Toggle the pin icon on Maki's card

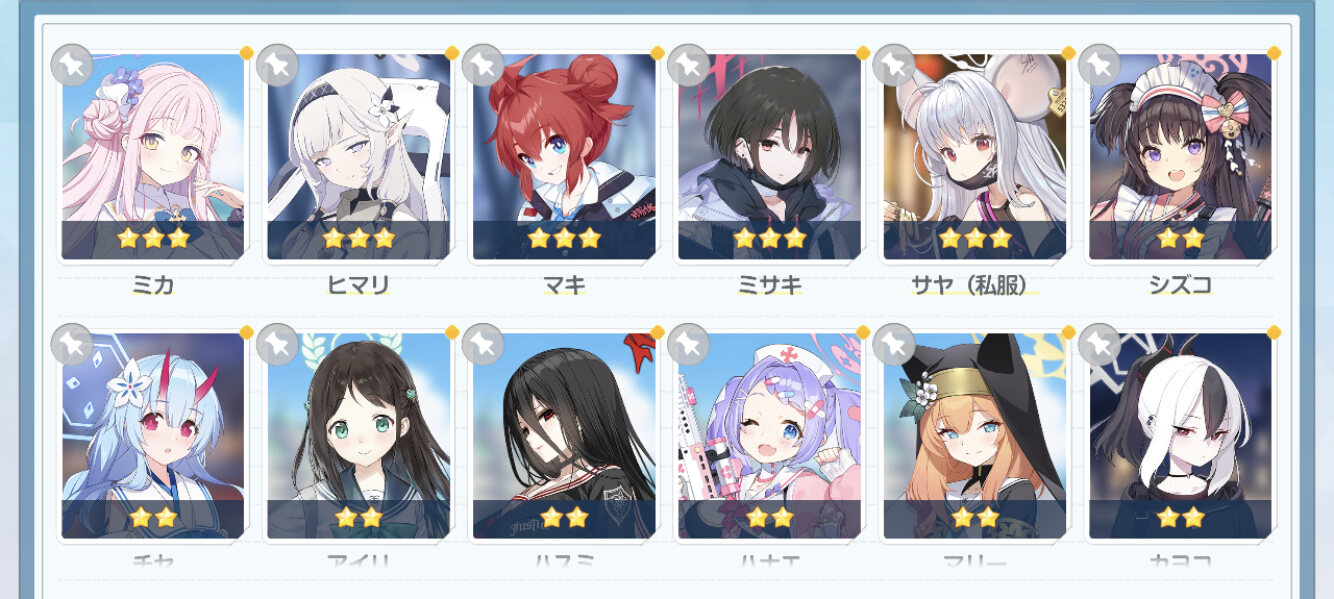[x=483, y=65]
